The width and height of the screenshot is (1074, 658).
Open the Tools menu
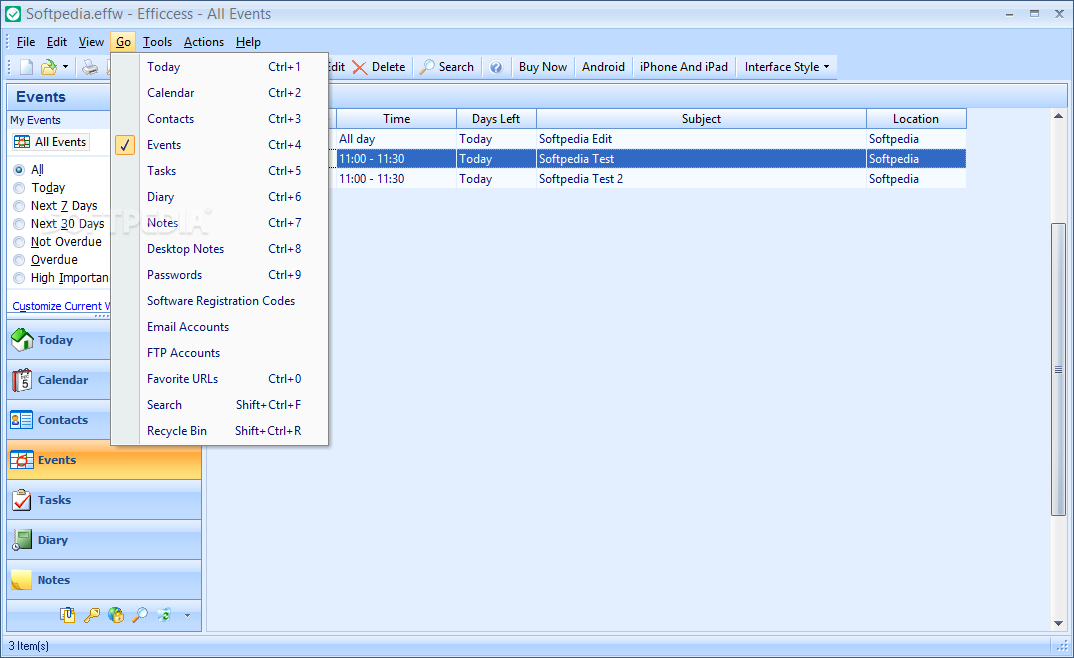(x=157, y=42)
